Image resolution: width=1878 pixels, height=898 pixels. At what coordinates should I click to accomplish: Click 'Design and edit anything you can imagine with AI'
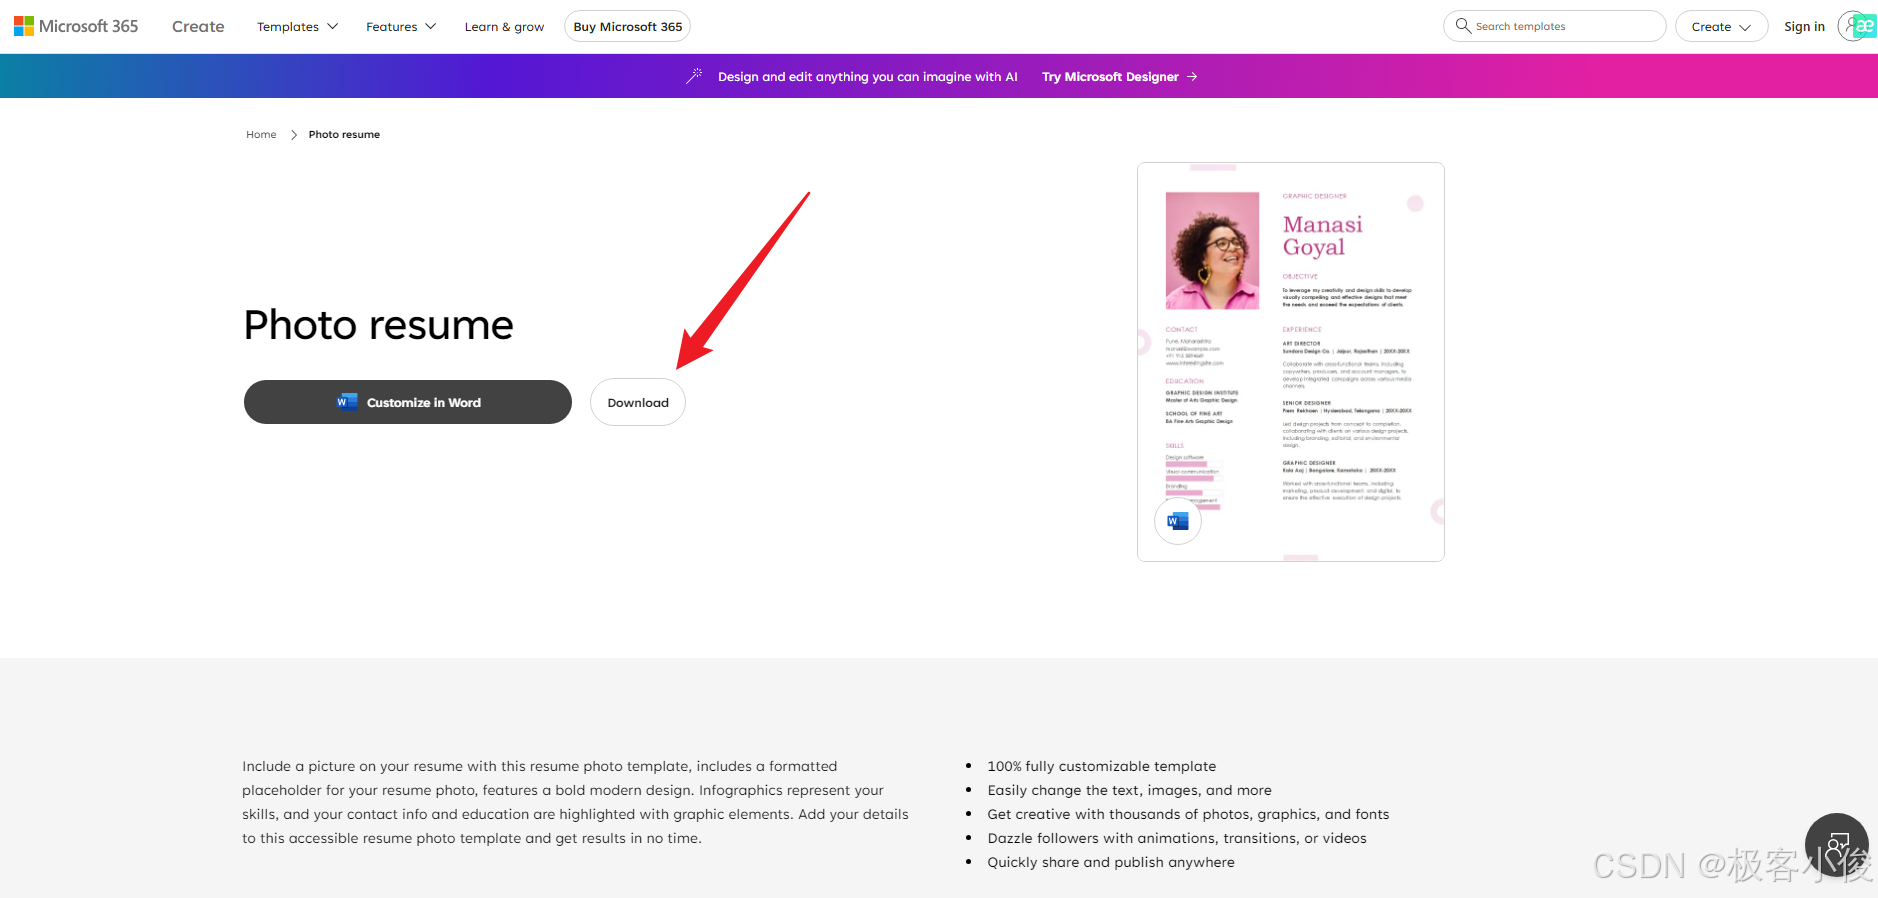coord(868,76)
